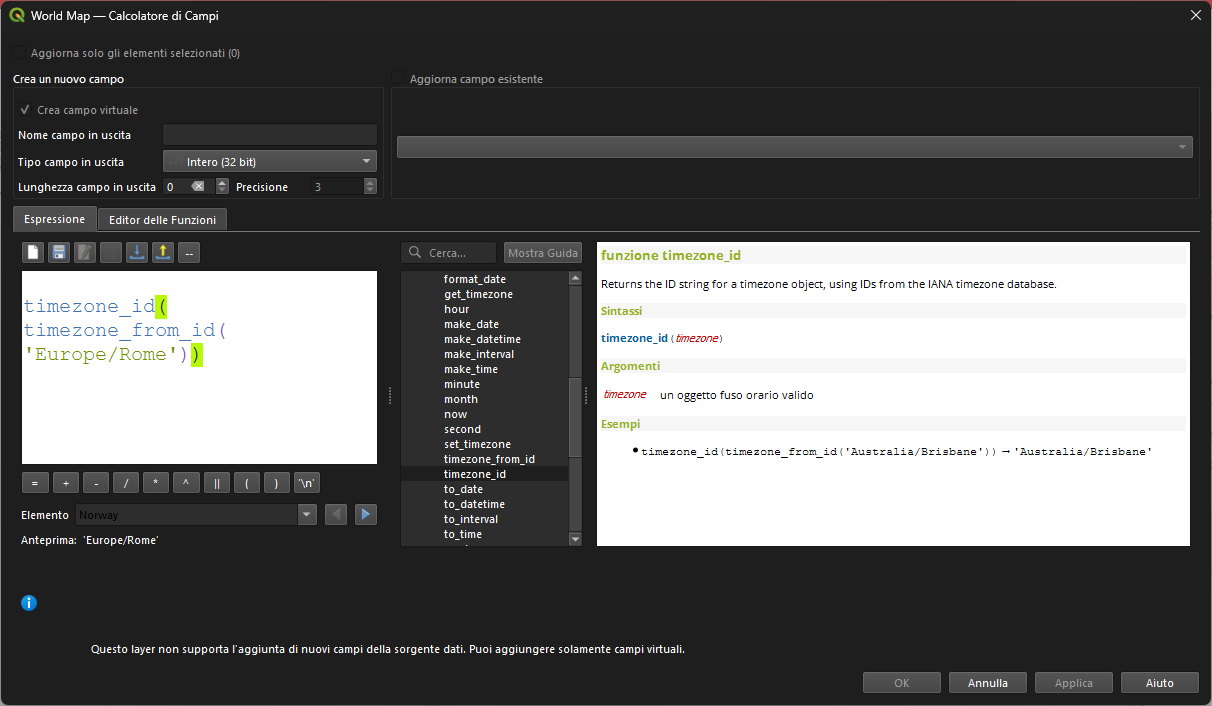
Task: Enable Aggiorna campo esistente checkbox
Action: pyautogui.click(x=398, y=79)
